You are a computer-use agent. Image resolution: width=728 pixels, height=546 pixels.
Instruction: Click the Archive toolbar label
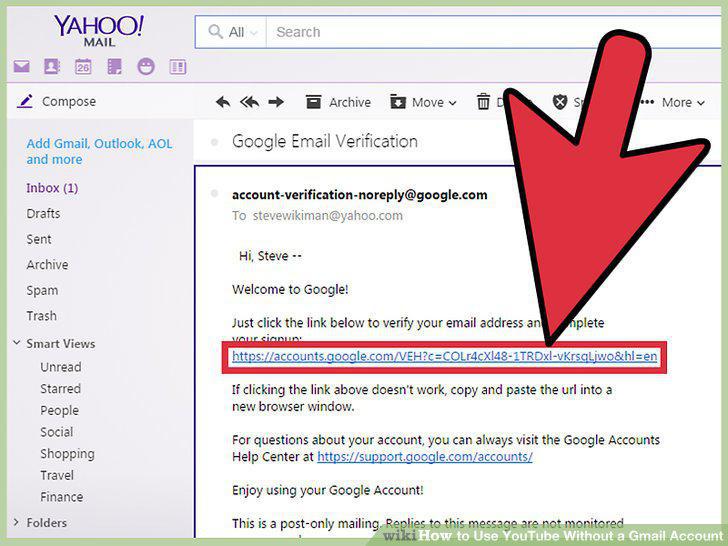tap(350, 102)
